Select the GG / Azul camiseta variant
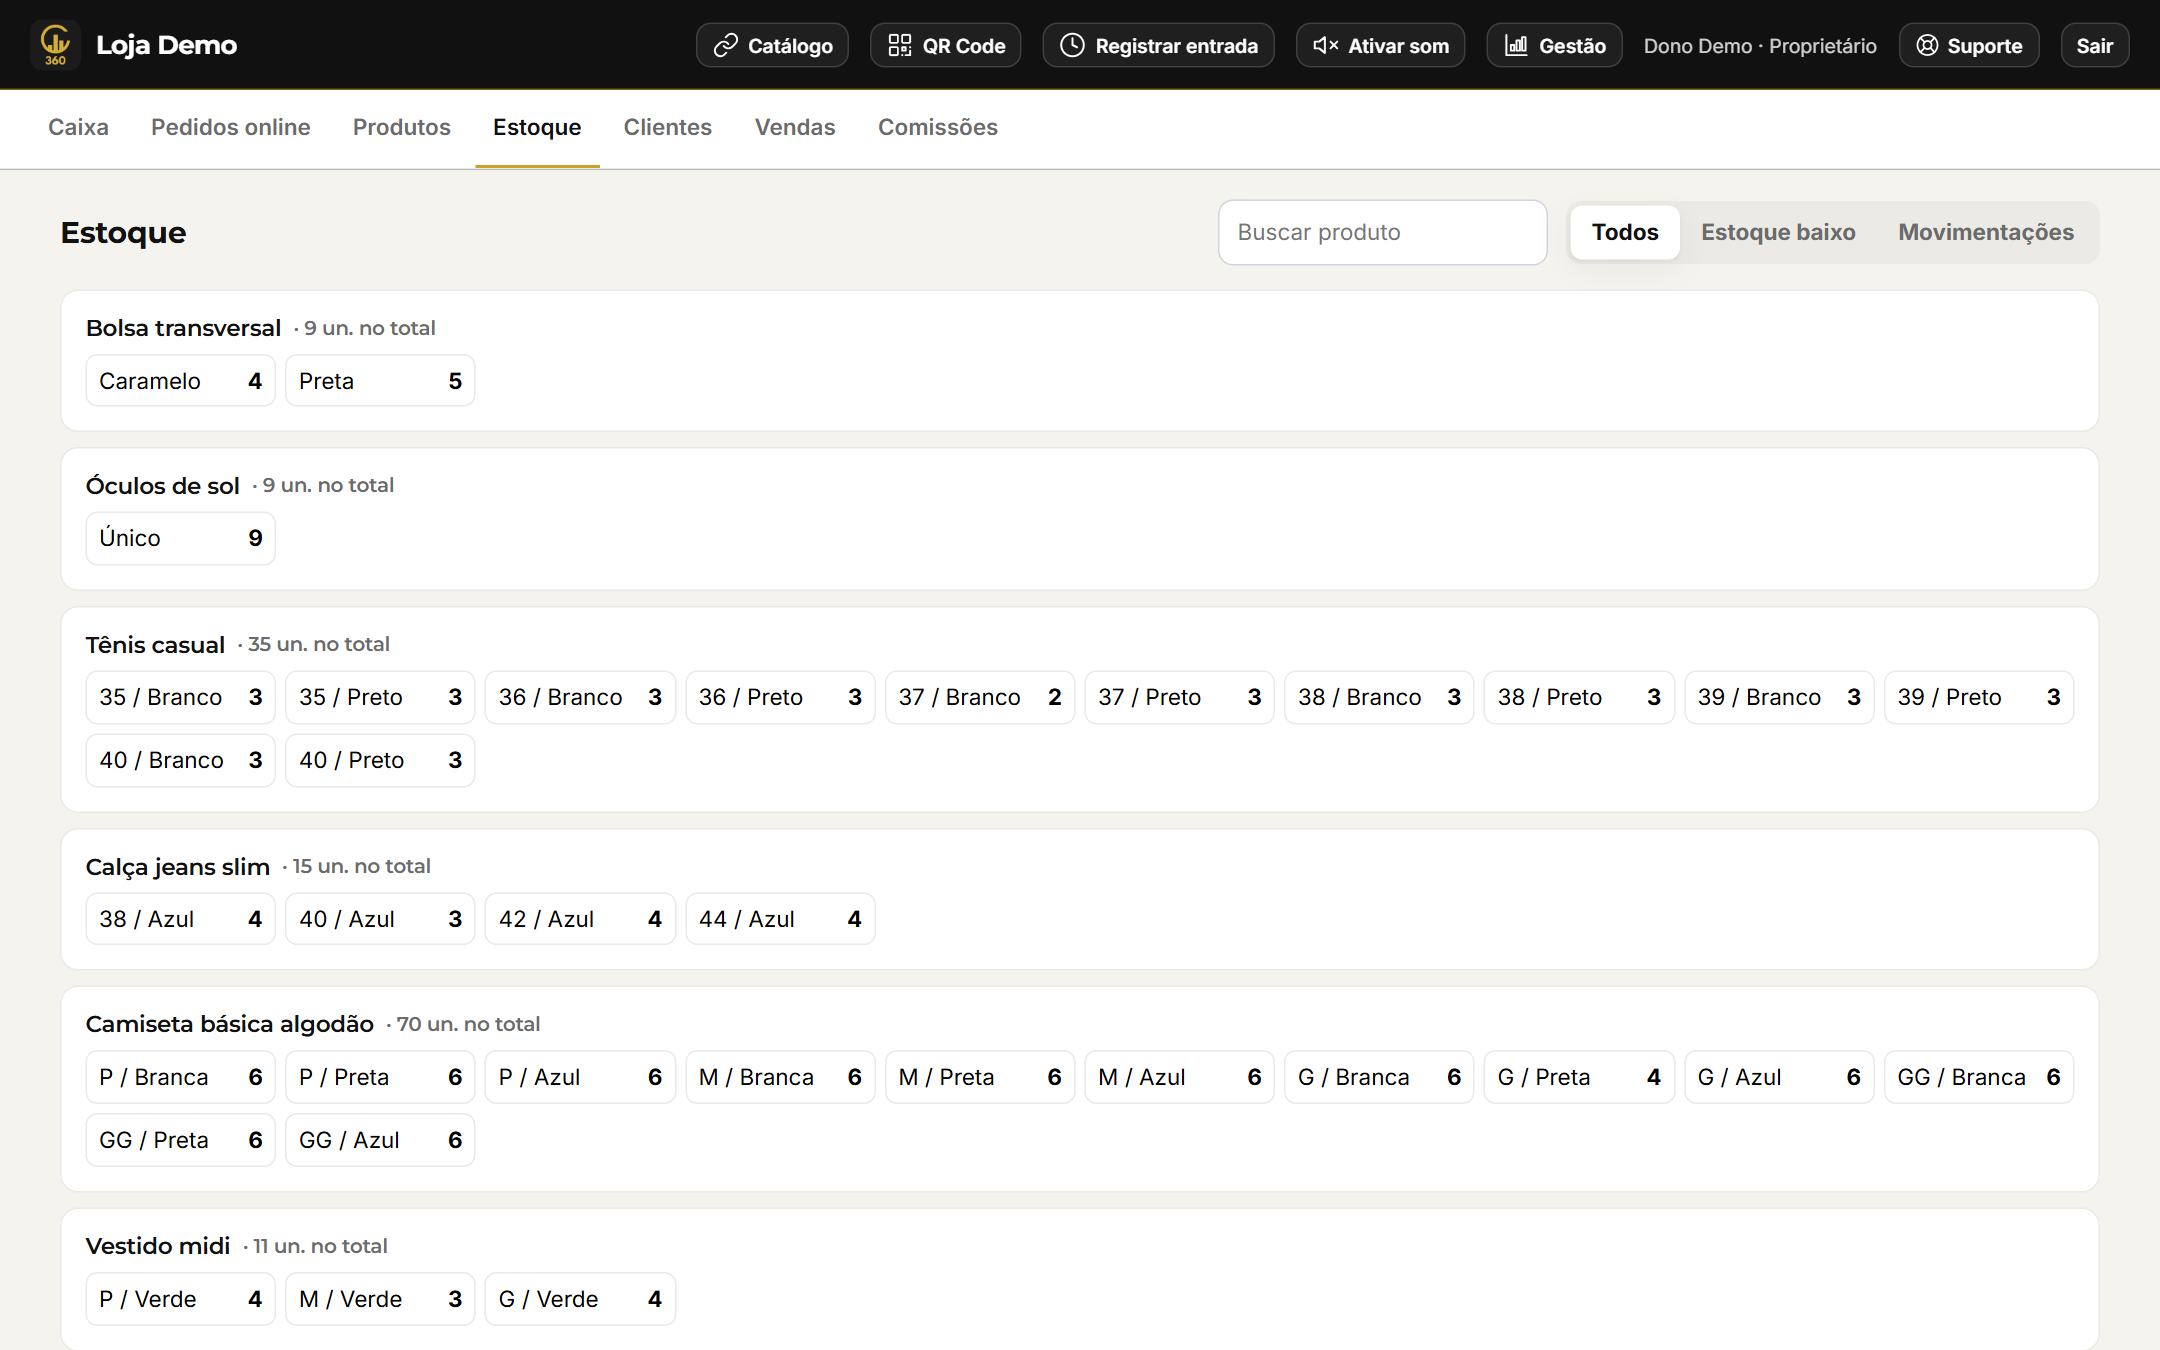Image resolution: width=2160 pixels, height=1350 pixels. [380, 1140]
